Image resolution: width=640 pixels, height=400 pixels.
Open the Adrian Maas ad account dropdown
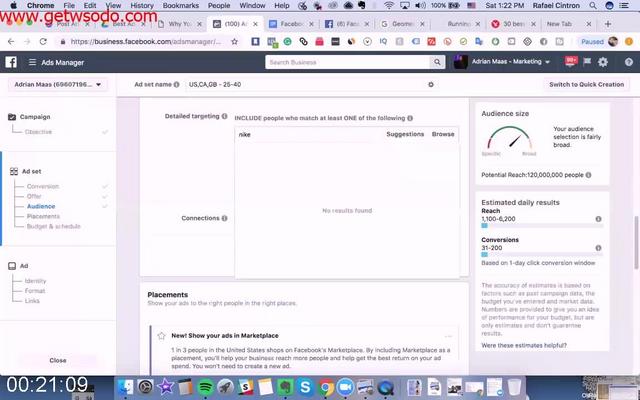(58, 84)
